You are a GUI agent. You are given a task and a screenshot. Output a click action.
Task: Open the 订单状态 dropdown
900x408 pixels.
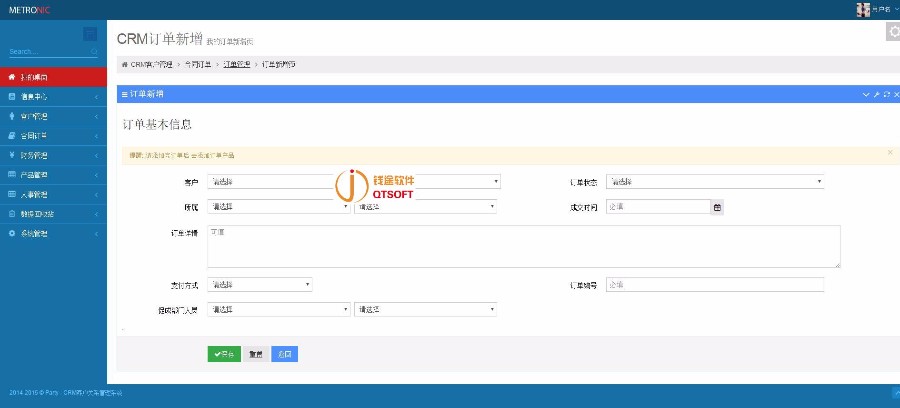click(x=715, y=182)
